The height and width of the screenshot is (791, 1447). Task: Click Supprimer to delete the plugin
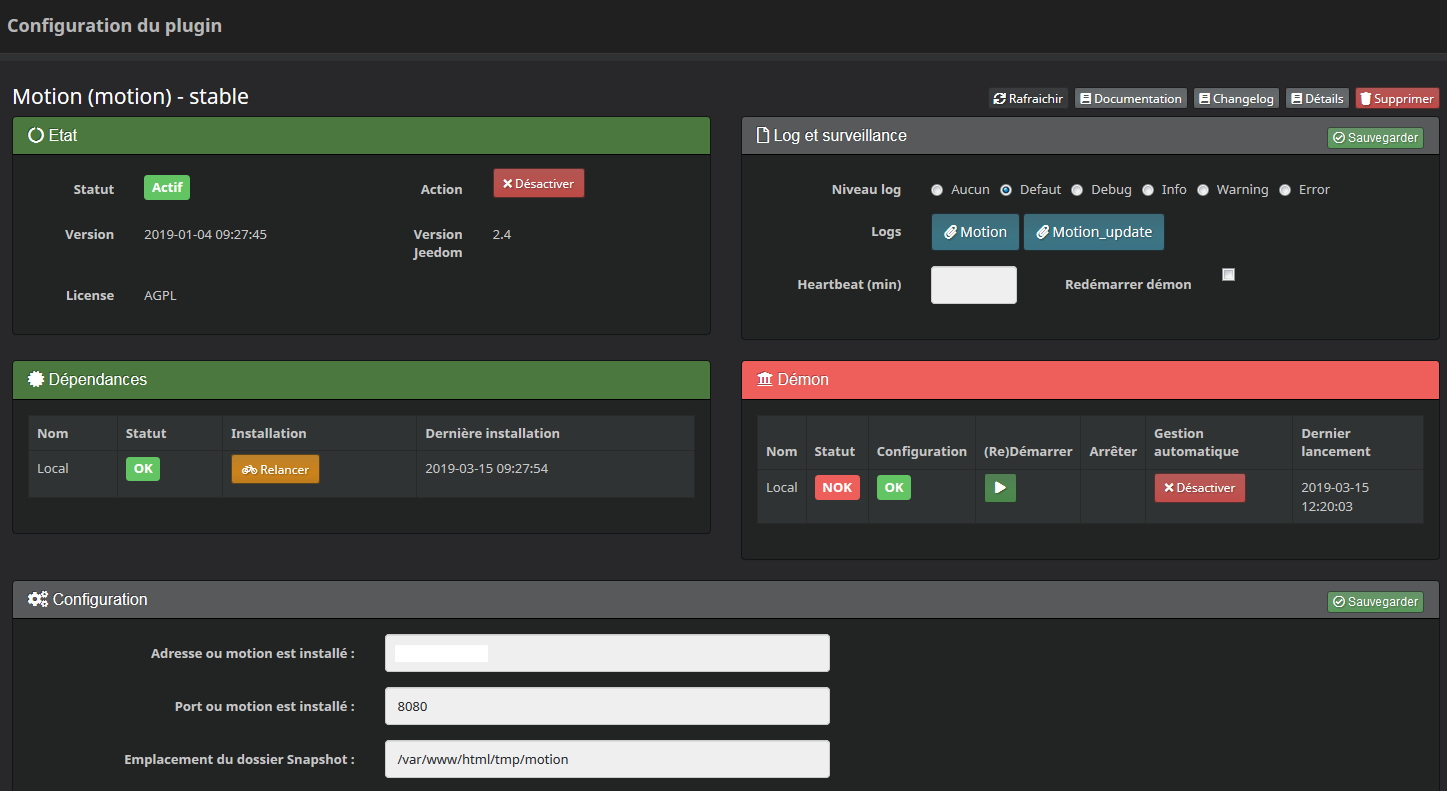click(x=1397, y=98)
